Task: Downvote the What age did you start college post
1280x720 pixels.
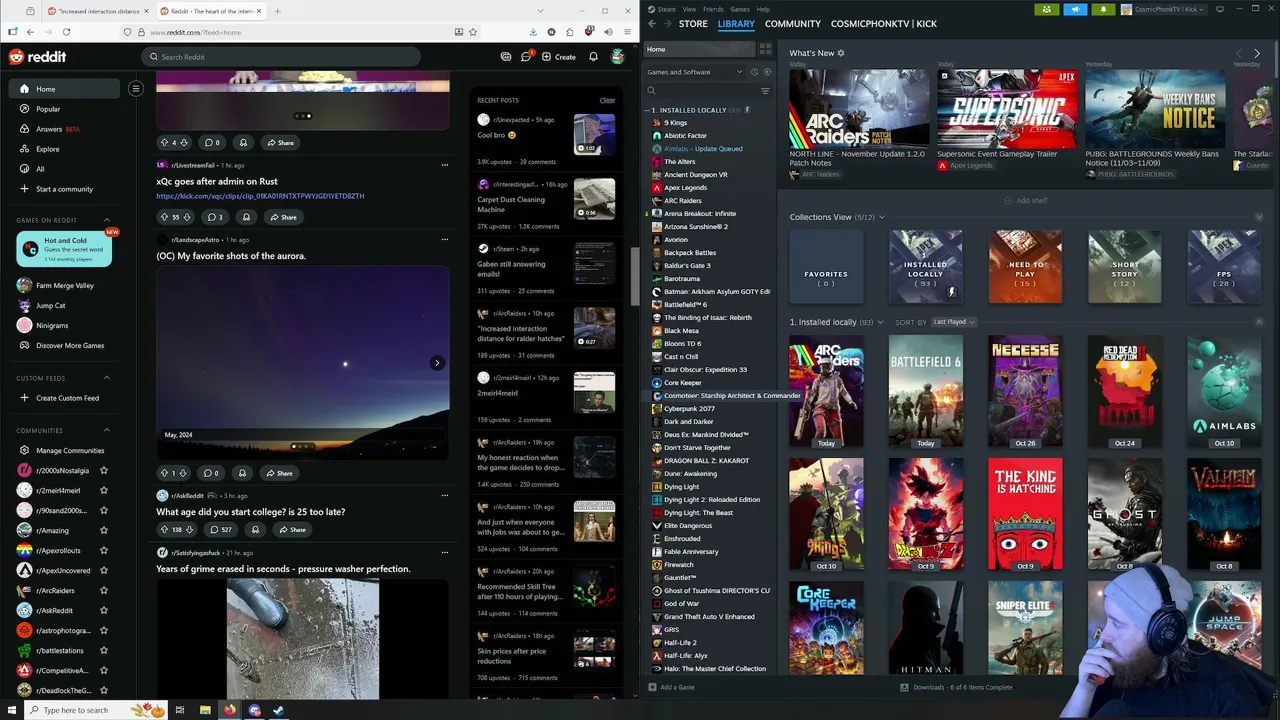Action: point(189,530)
